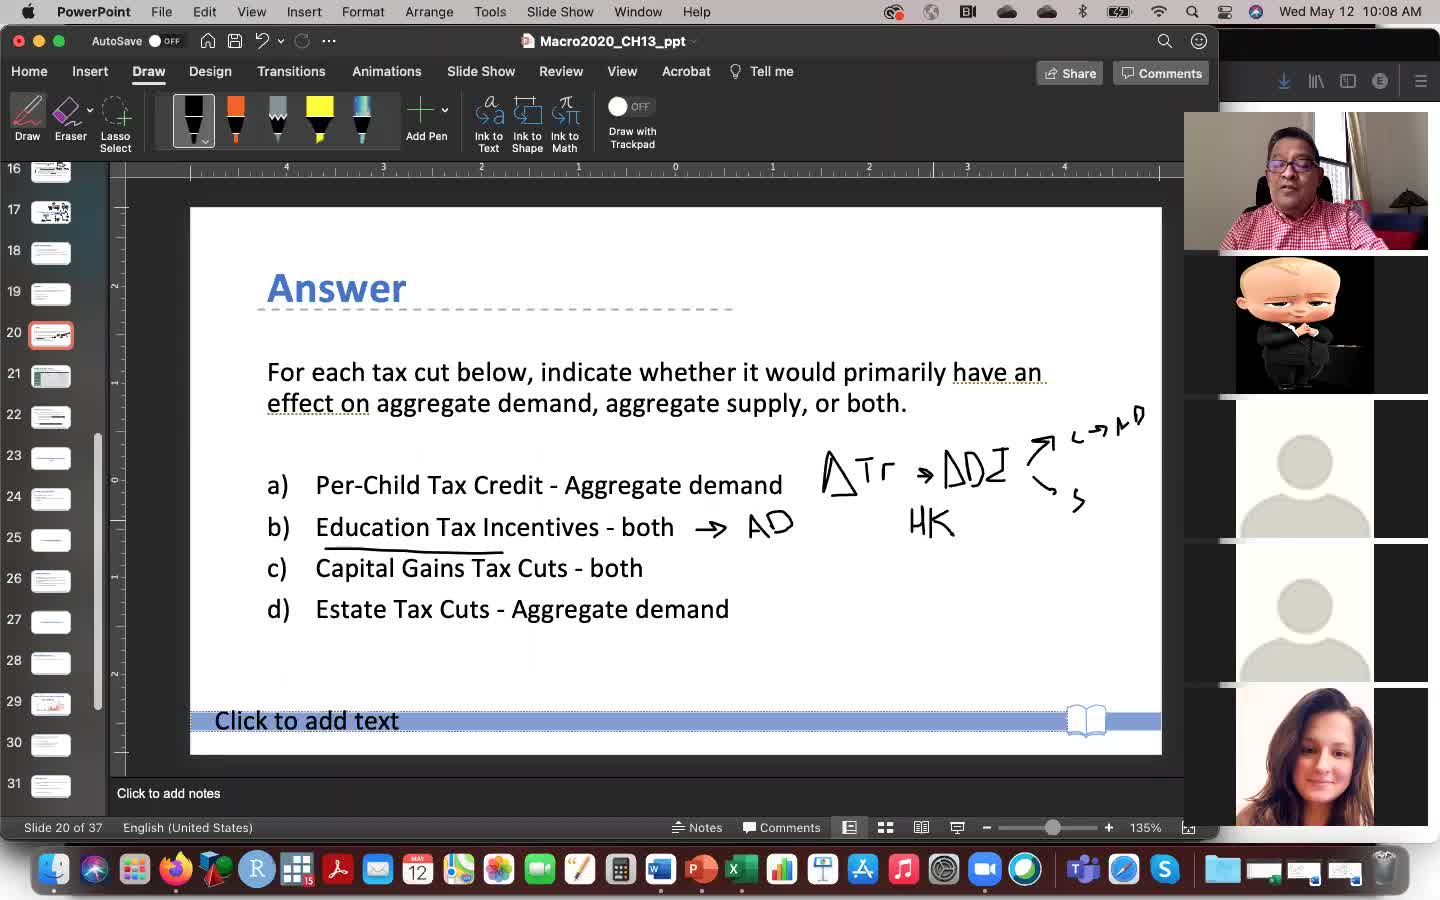Viewport: 1440px width, 900px height.
Task: Pick the galaxy-colored pen
Action: coord(362,120)
